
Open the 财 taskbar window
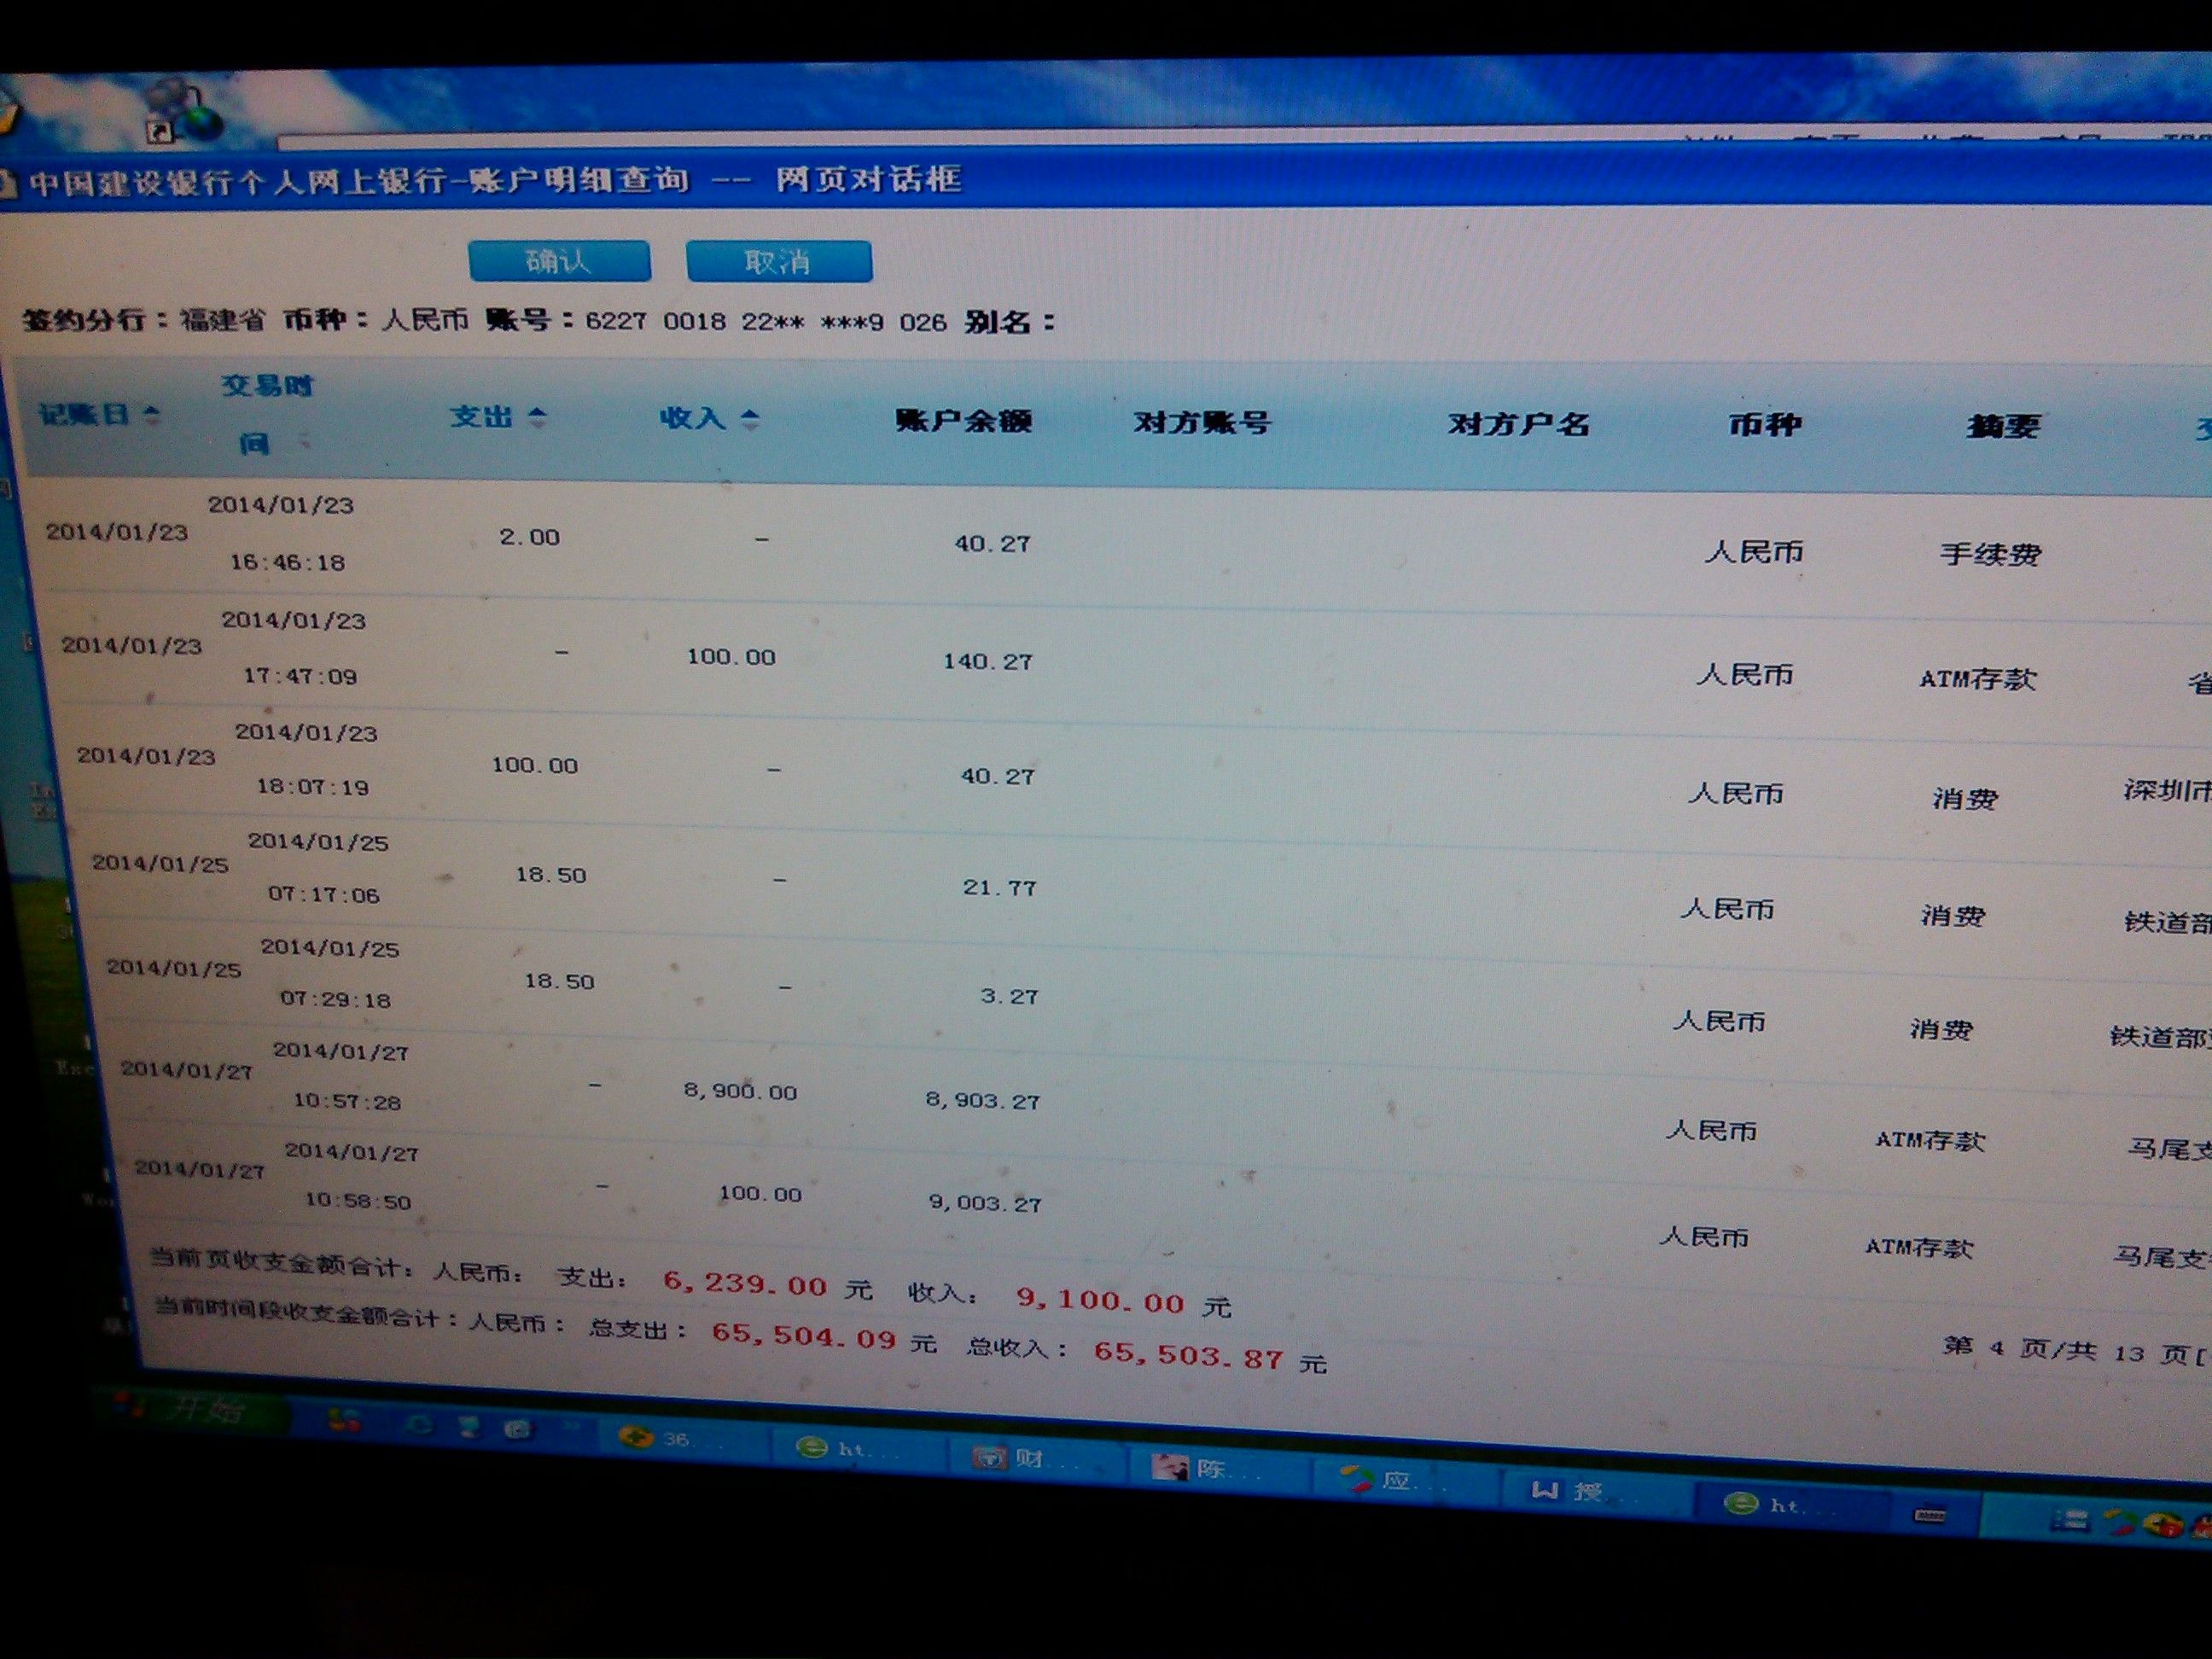pyautogui.click(x=1012, y=1458)
